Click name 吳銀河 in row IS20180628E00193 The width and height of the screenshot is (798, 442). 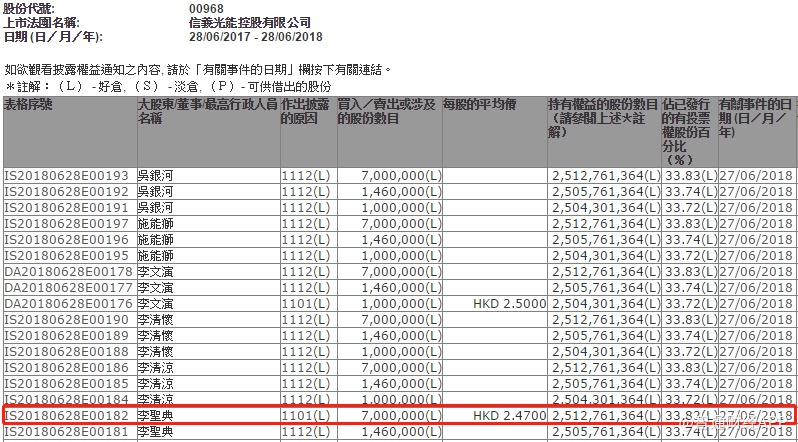(155, 176)
